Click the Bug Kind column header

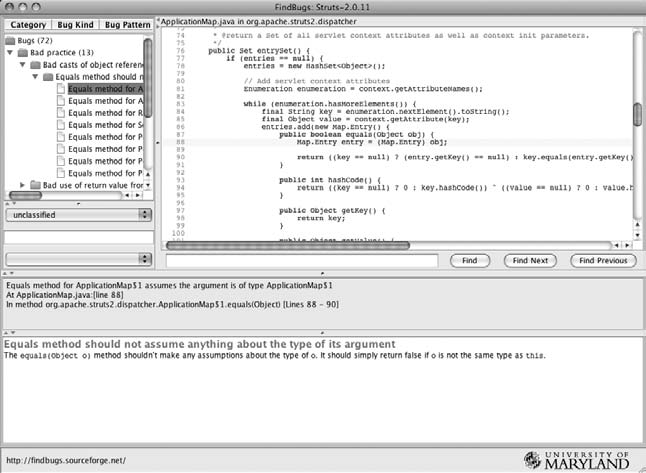(x=77, y=21)
